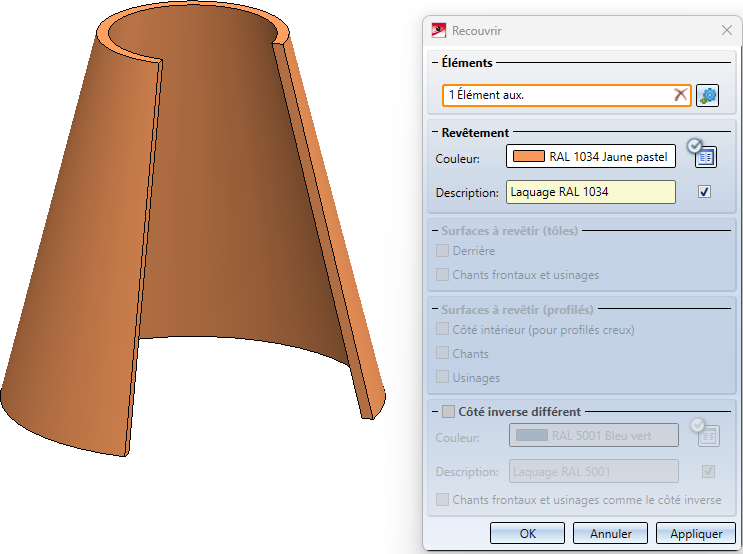
Task: Toggle the Laquage RAL 5001 description checkbox
Action: [x=708, y=472]
